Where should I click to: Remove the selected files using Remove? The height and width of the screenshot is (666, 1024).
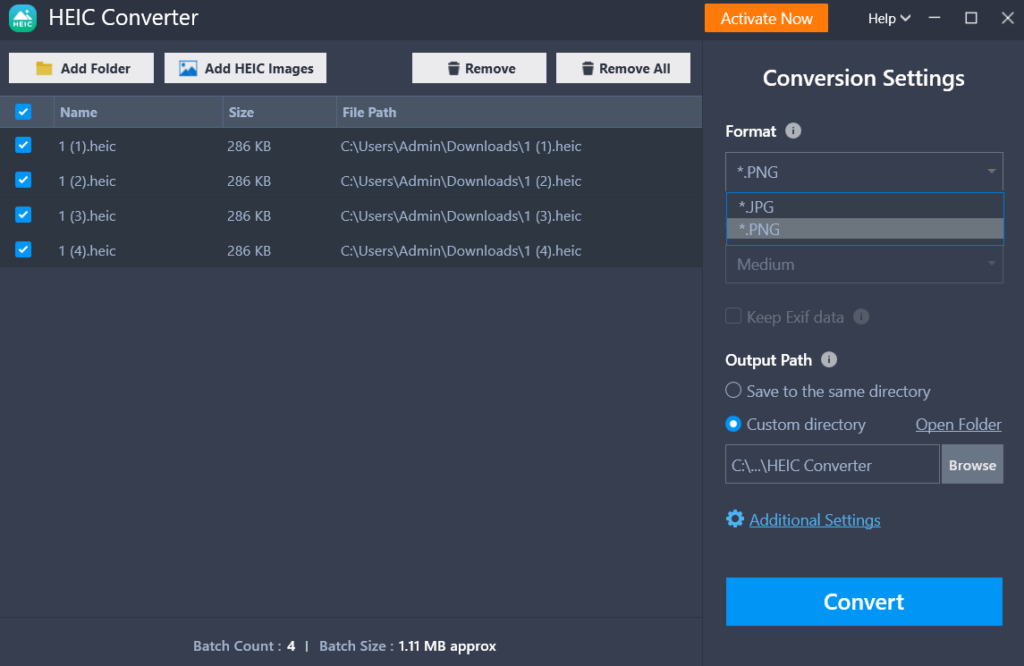(479, 68)
